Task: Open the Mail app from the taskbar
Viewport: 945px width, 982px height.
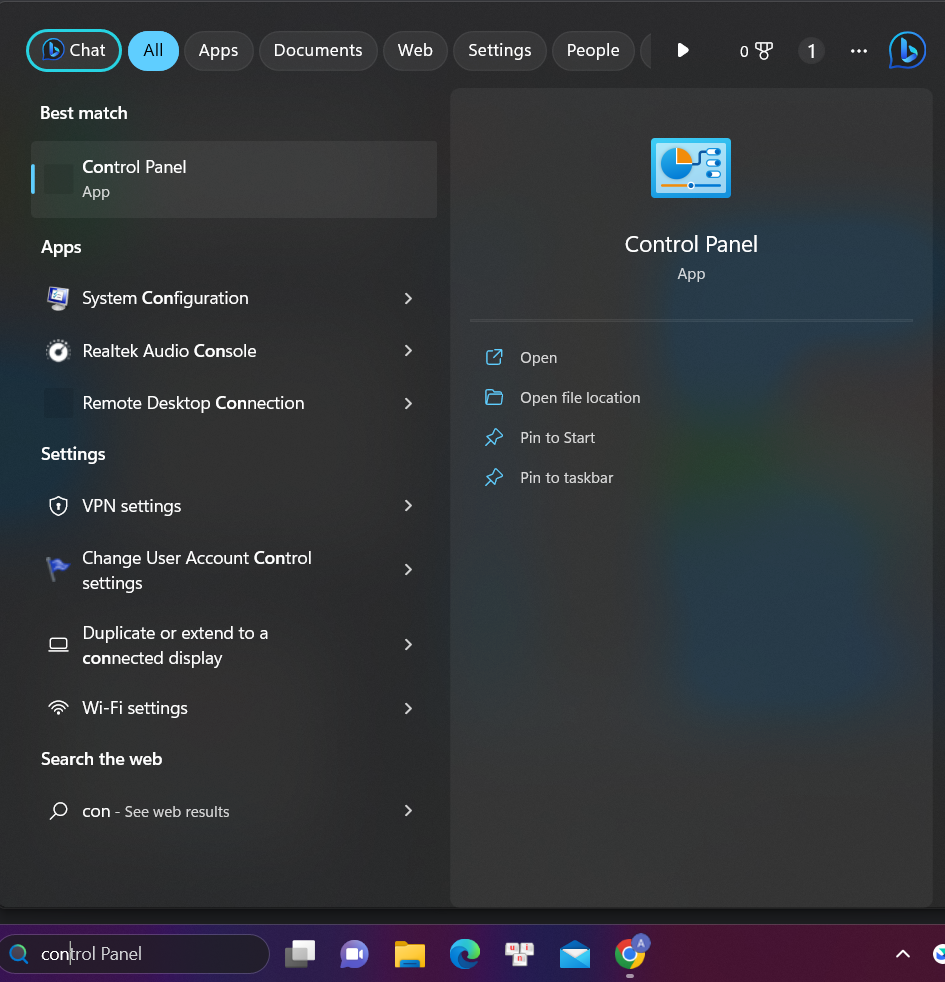Action: [x=575, y=954]
